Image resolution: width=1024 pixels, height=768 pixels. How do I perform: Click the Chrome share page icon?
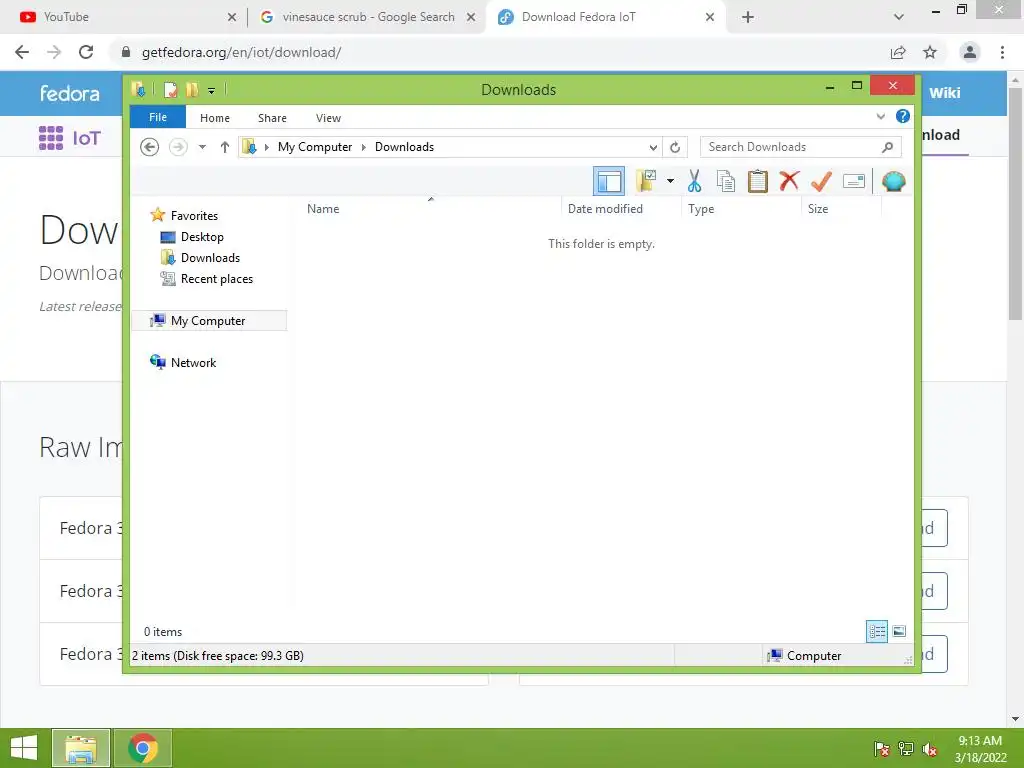pos(898,52)
